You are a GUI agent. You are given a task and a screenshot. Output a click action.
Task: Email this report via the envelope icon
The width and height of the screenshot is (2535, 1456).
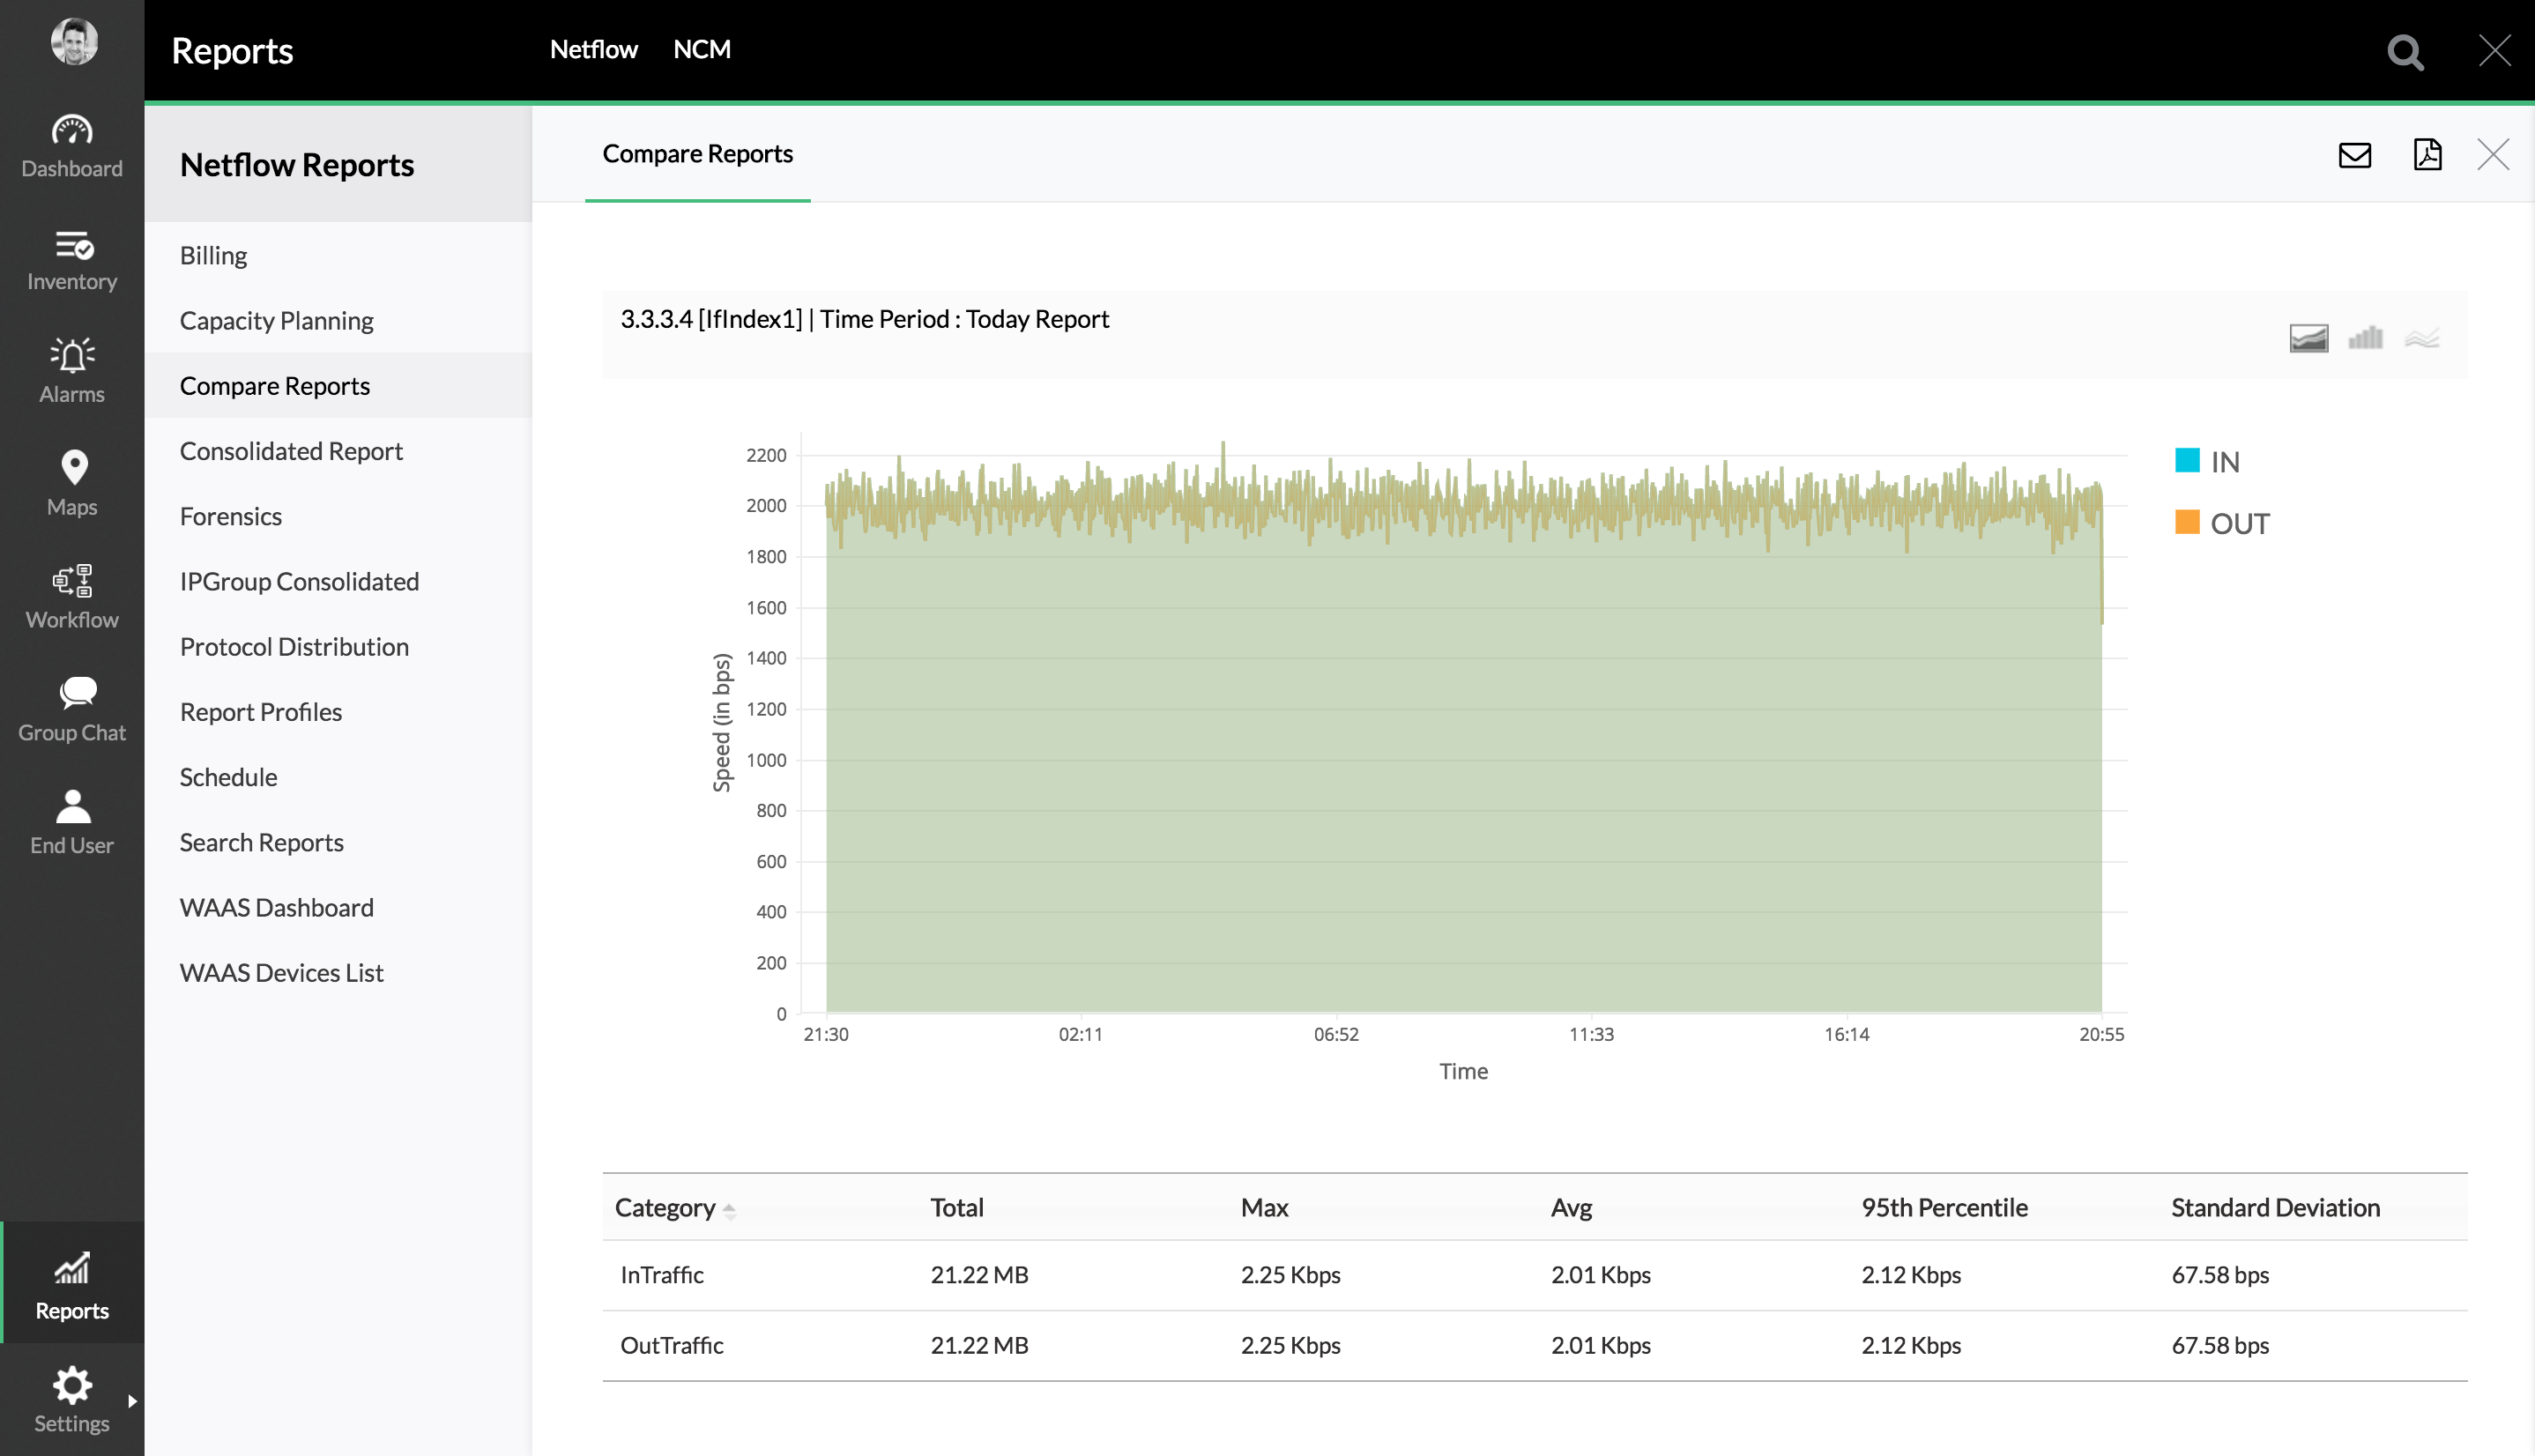[2355, 155]
